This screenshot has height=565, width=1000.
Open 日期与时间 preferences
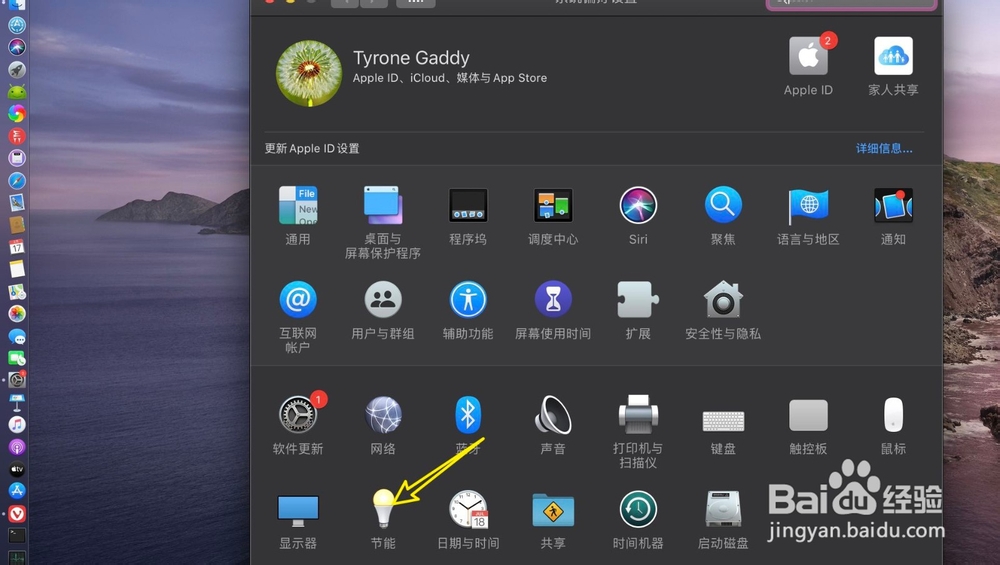pos(468,509)
